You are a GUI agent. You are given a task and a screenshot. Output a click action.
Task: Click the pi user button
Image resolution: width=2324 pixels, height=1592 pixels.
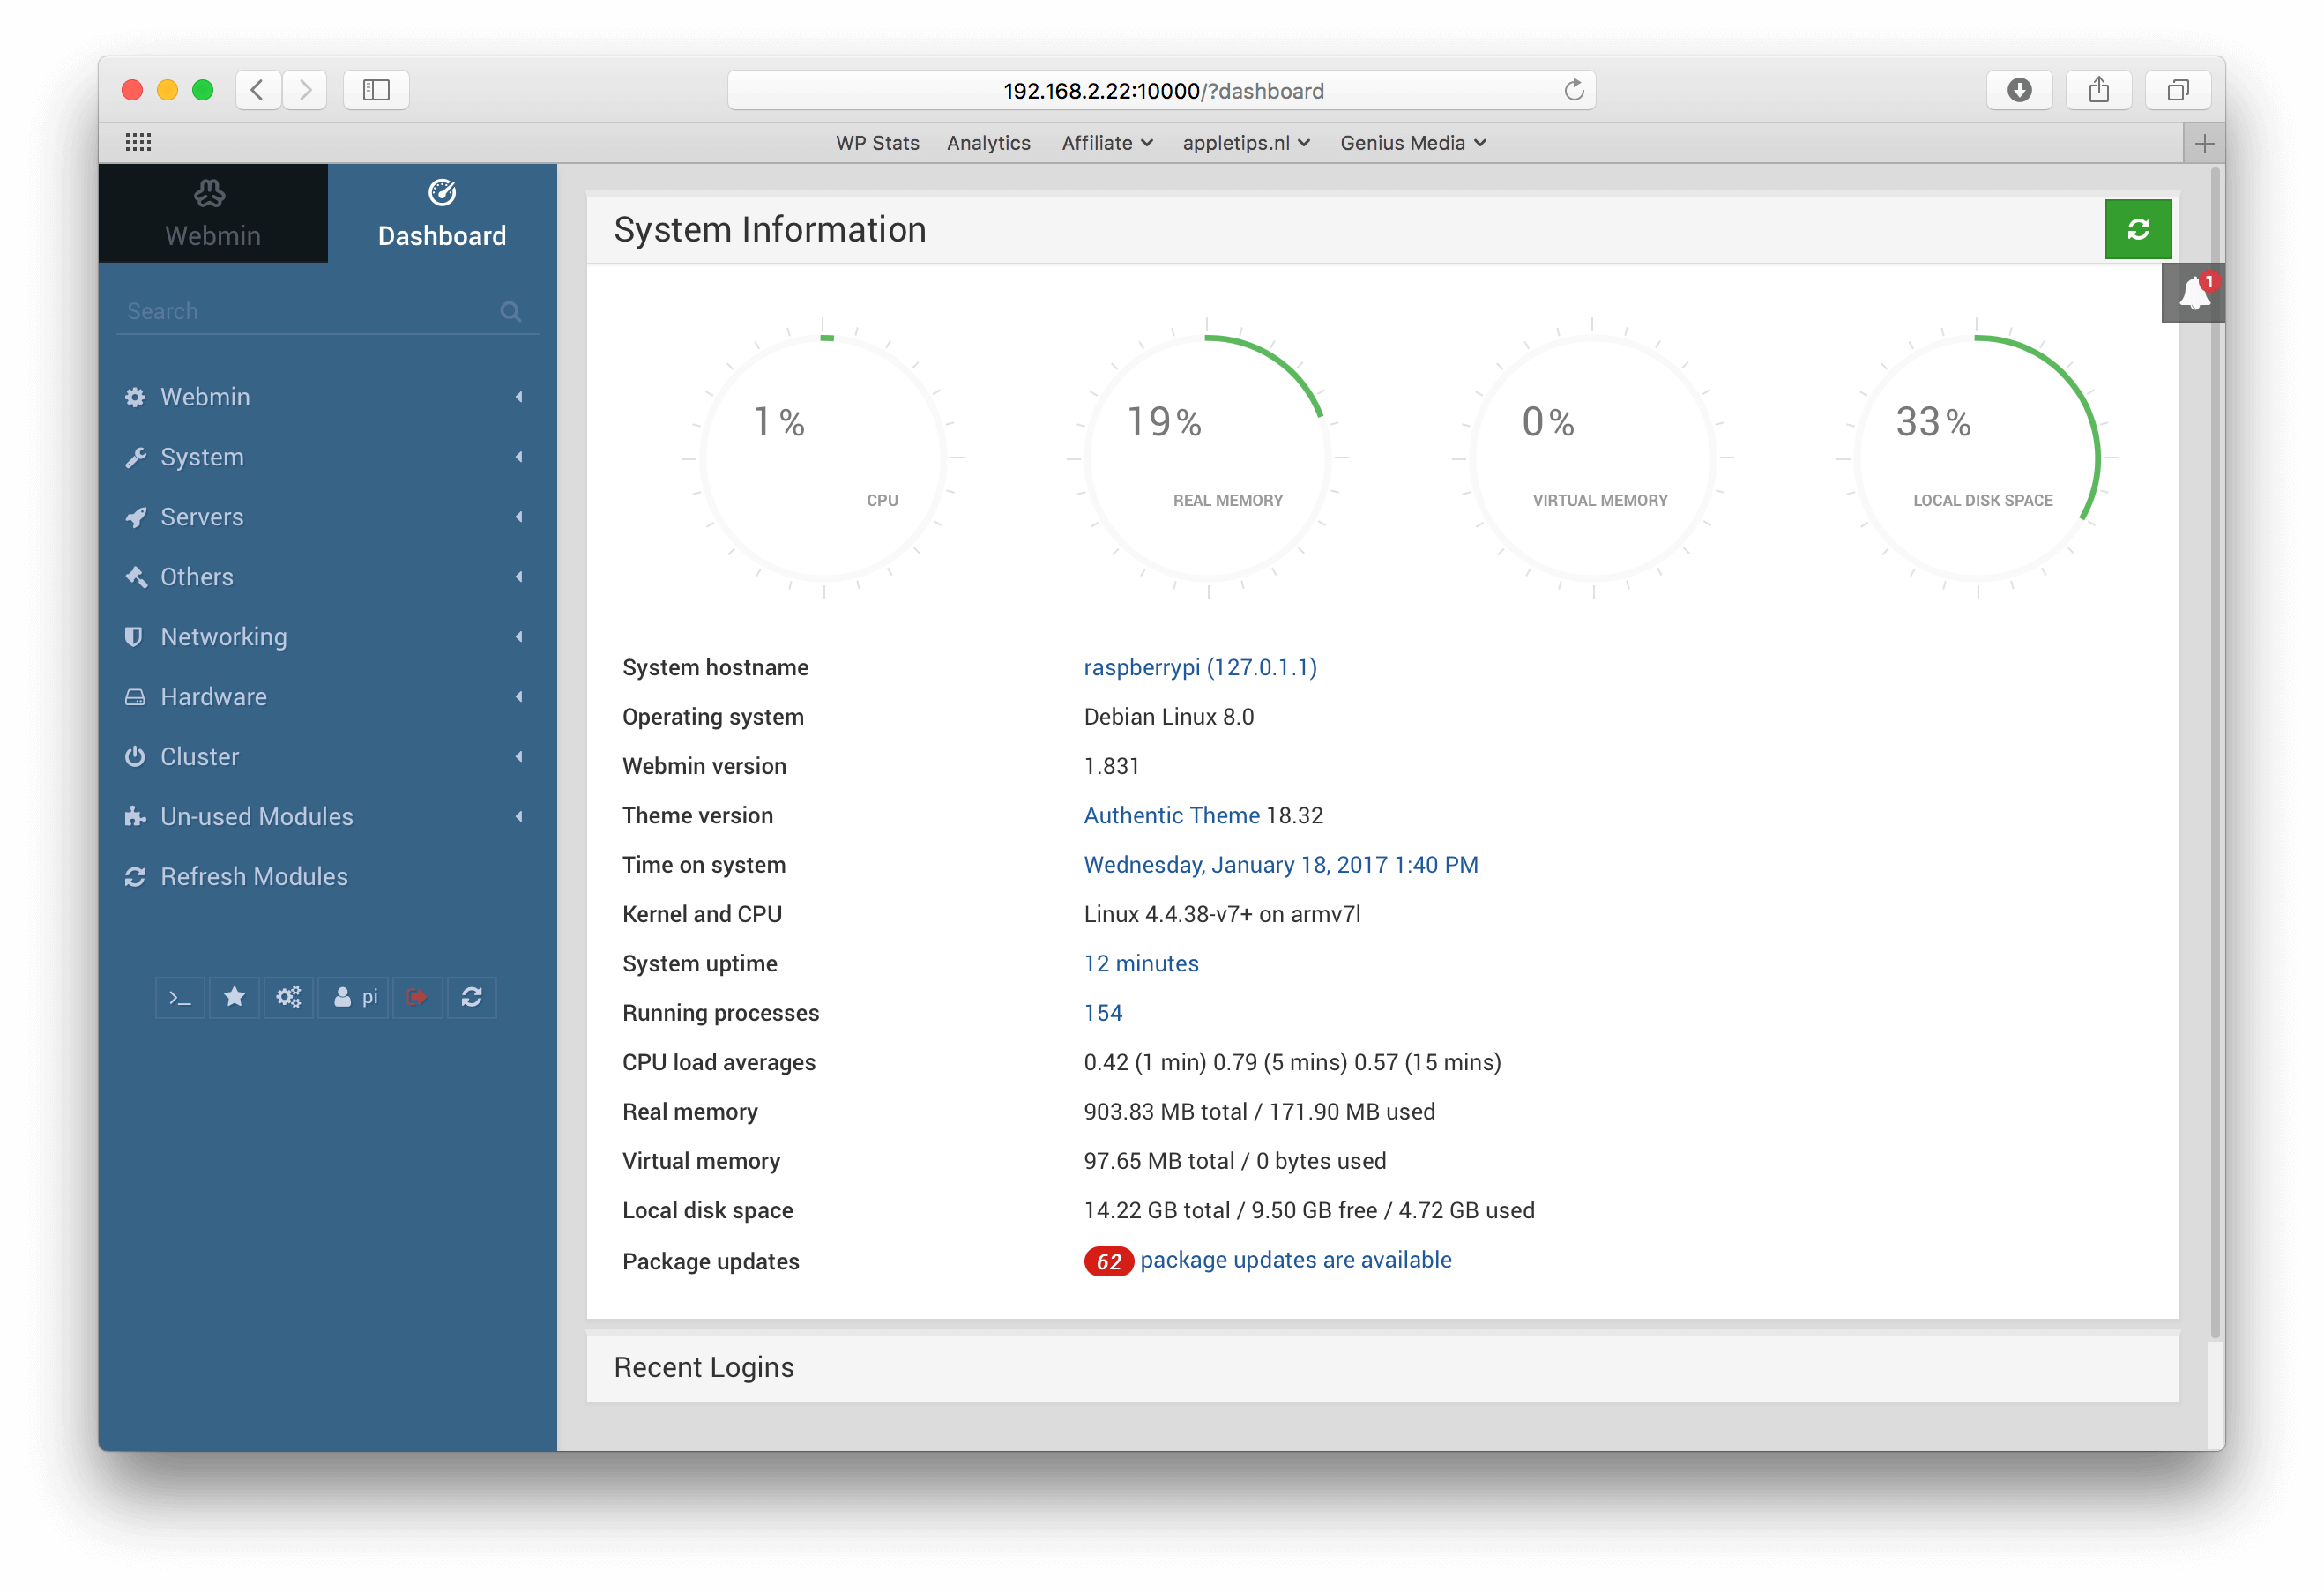pyautogui.click(x=355, y=997)
